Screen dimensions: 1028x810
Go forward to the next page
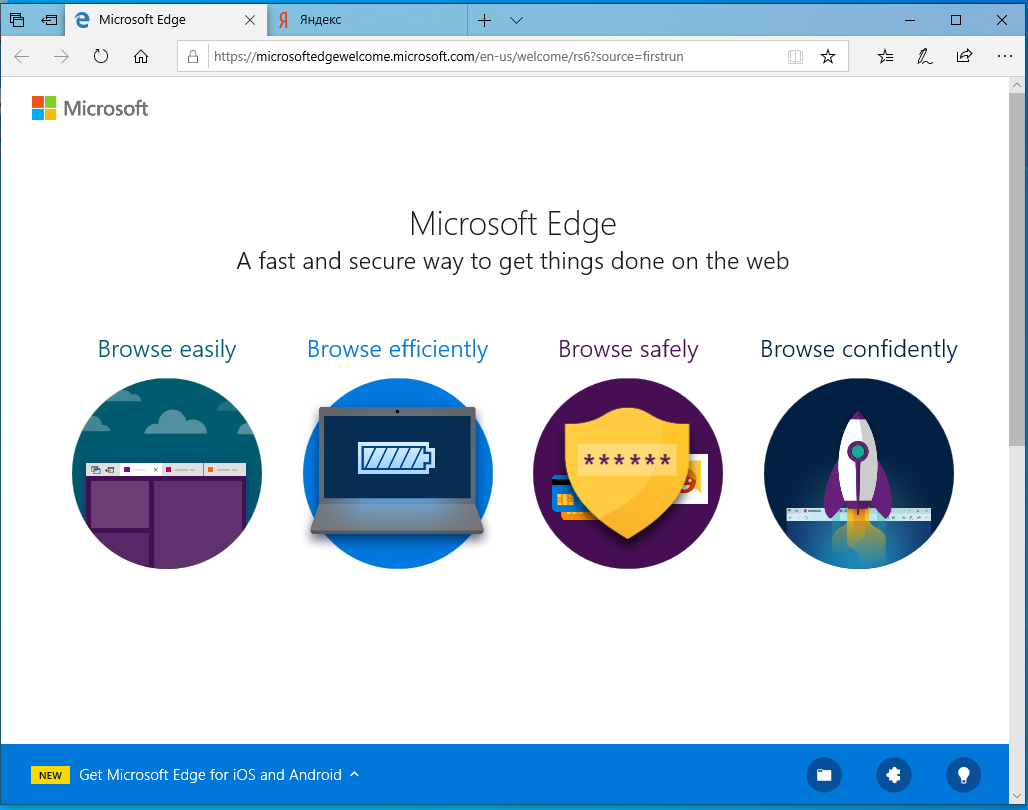coord(61,56)
